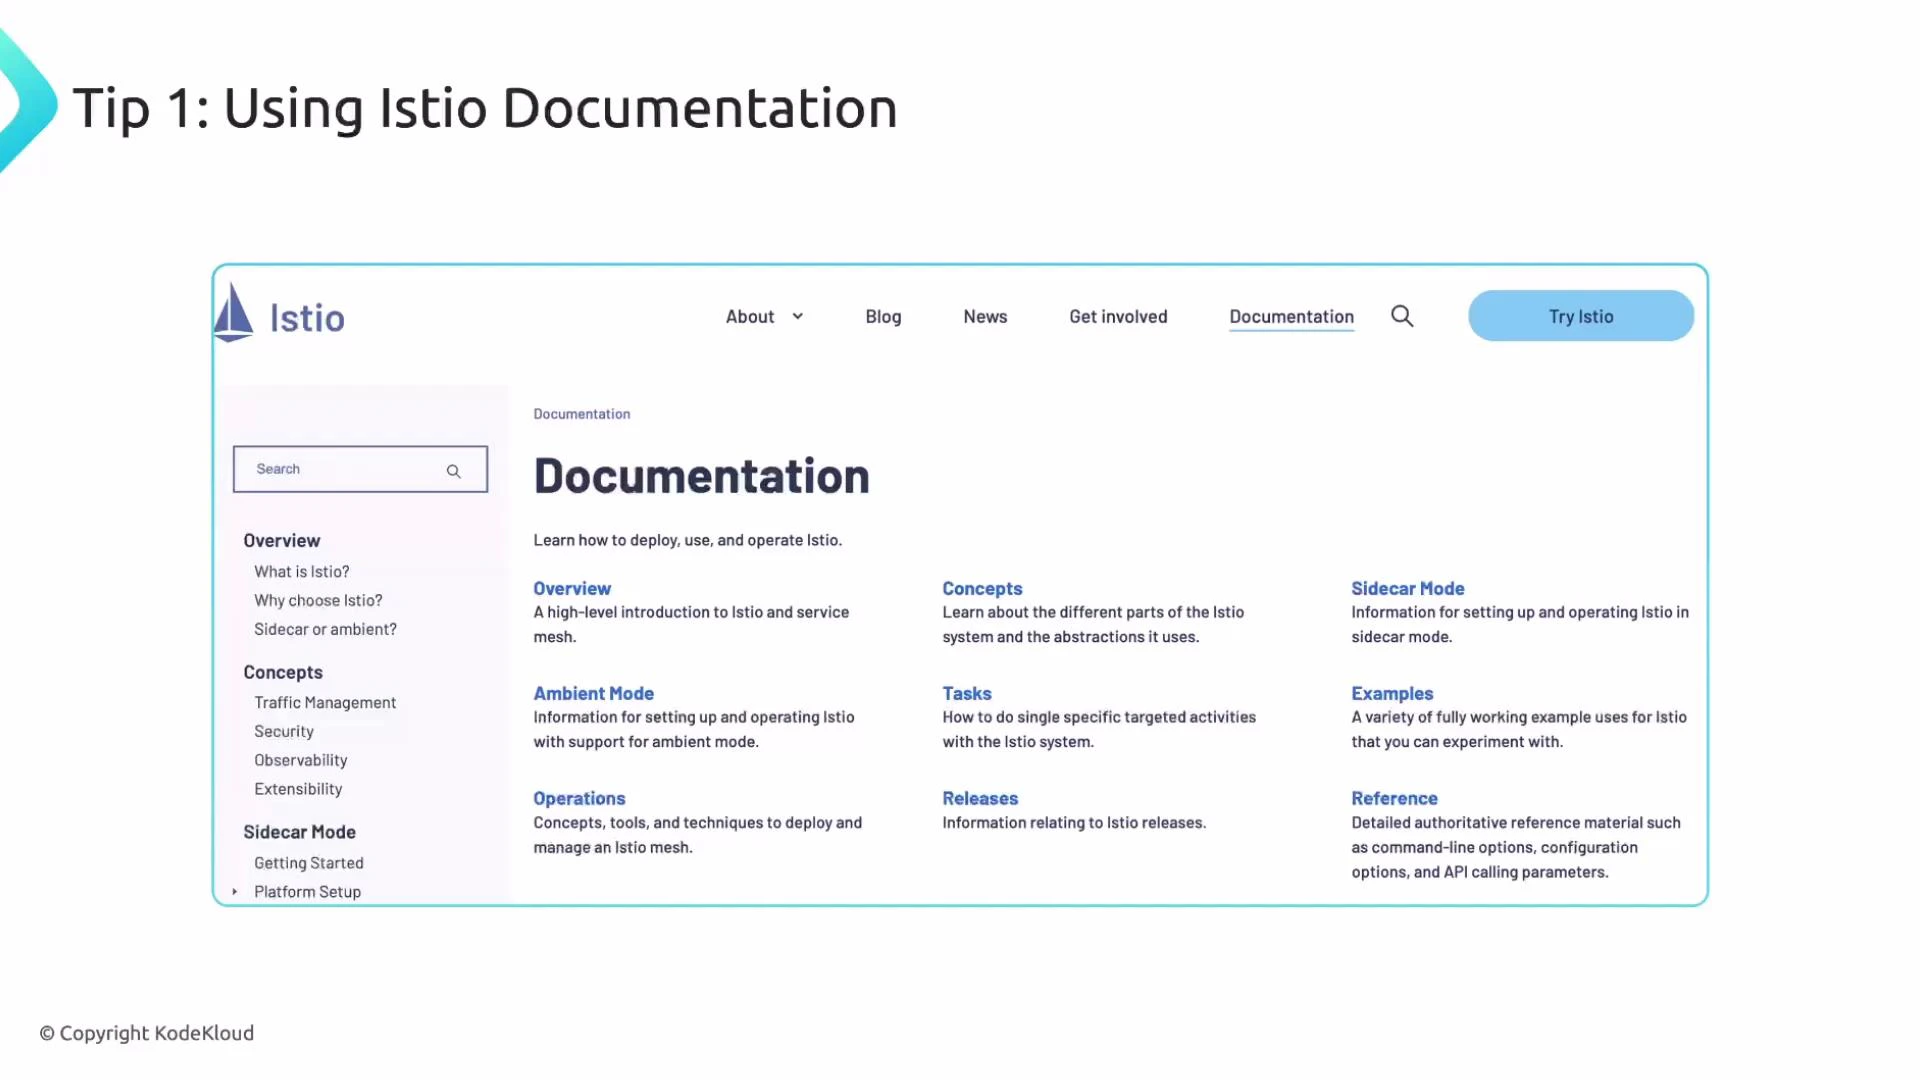
Task: Go to Get involved in the navbar
Action: tap(1118, 316)
